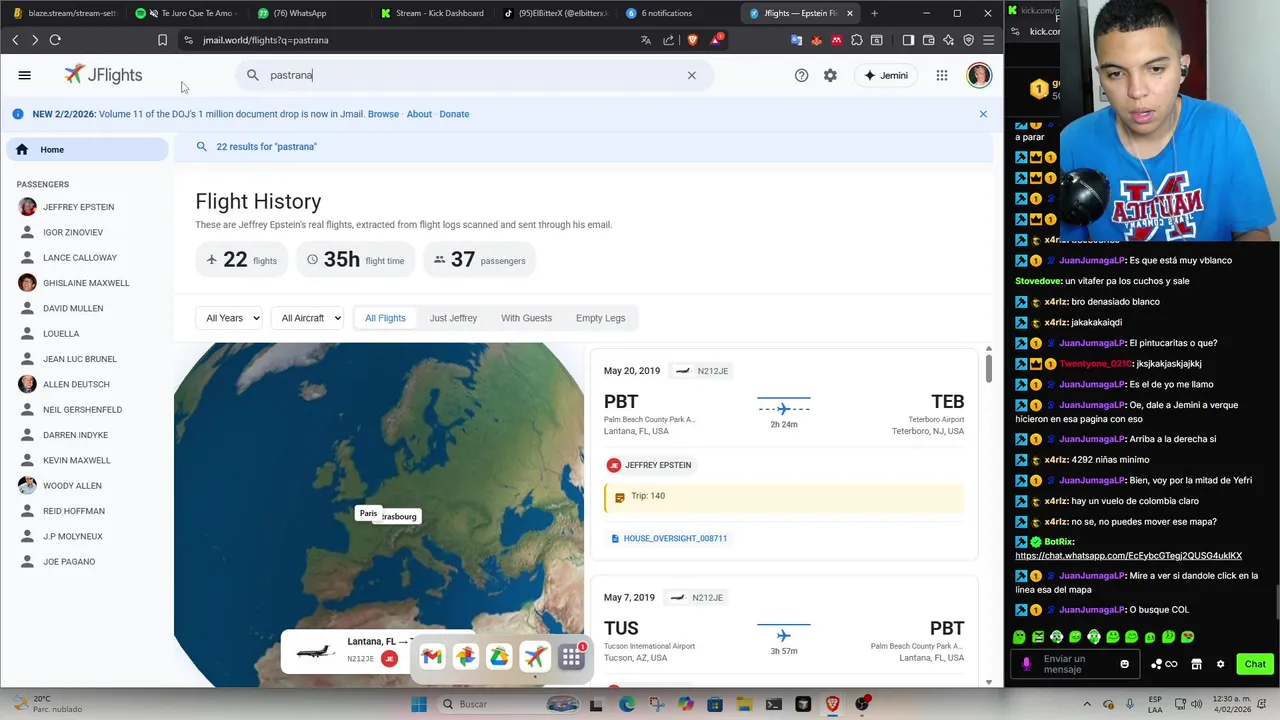This screenshot has width=1280, height=720.
Task: Select passenger Joe Pagano in the sidebar
Action: pos(69,562)
